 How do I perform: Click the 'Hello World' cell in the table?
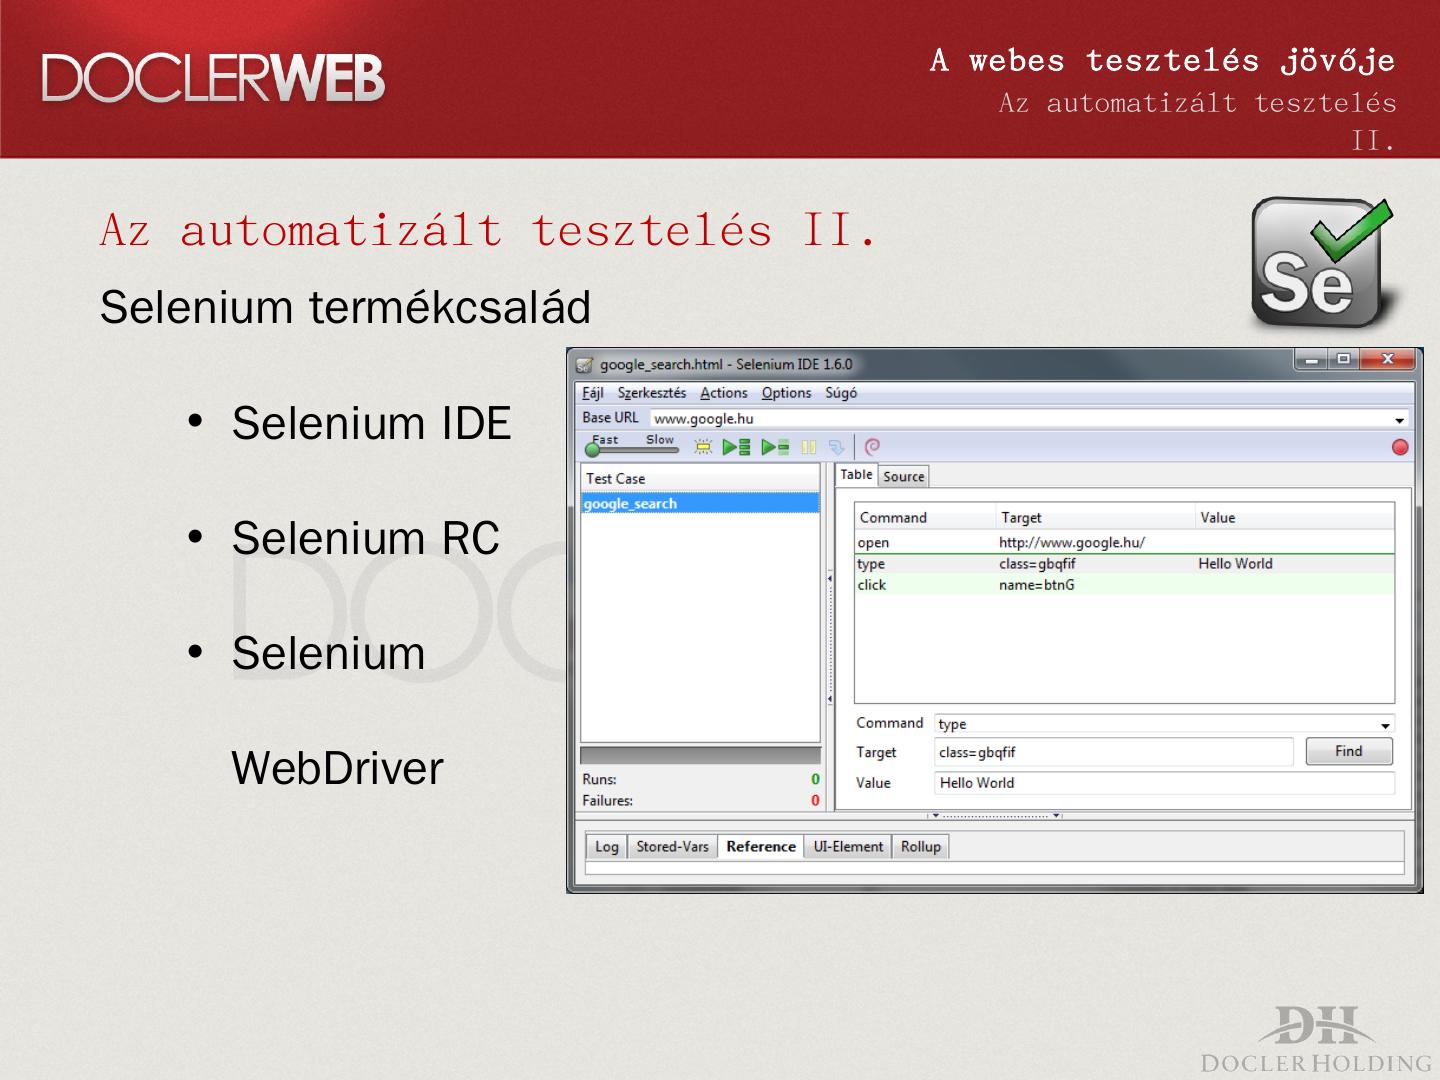point(1235,564)
